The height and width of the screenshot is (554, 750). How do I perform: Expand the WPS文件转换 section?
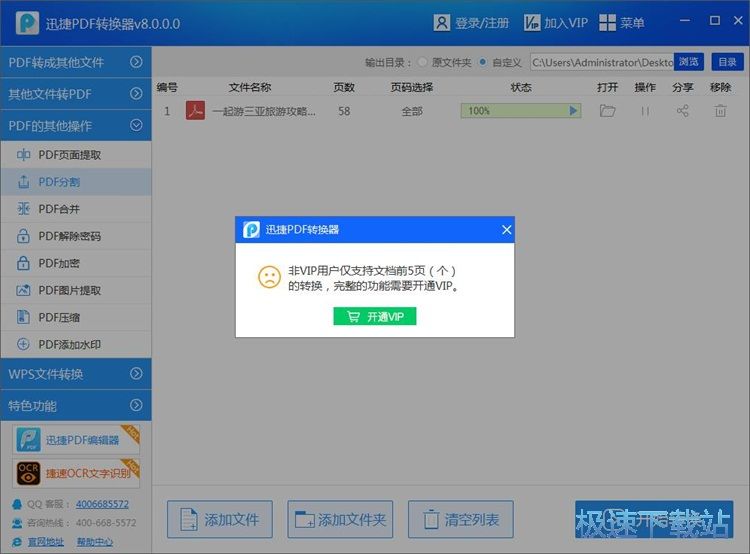pyautogui.click(x=76, y=374)
